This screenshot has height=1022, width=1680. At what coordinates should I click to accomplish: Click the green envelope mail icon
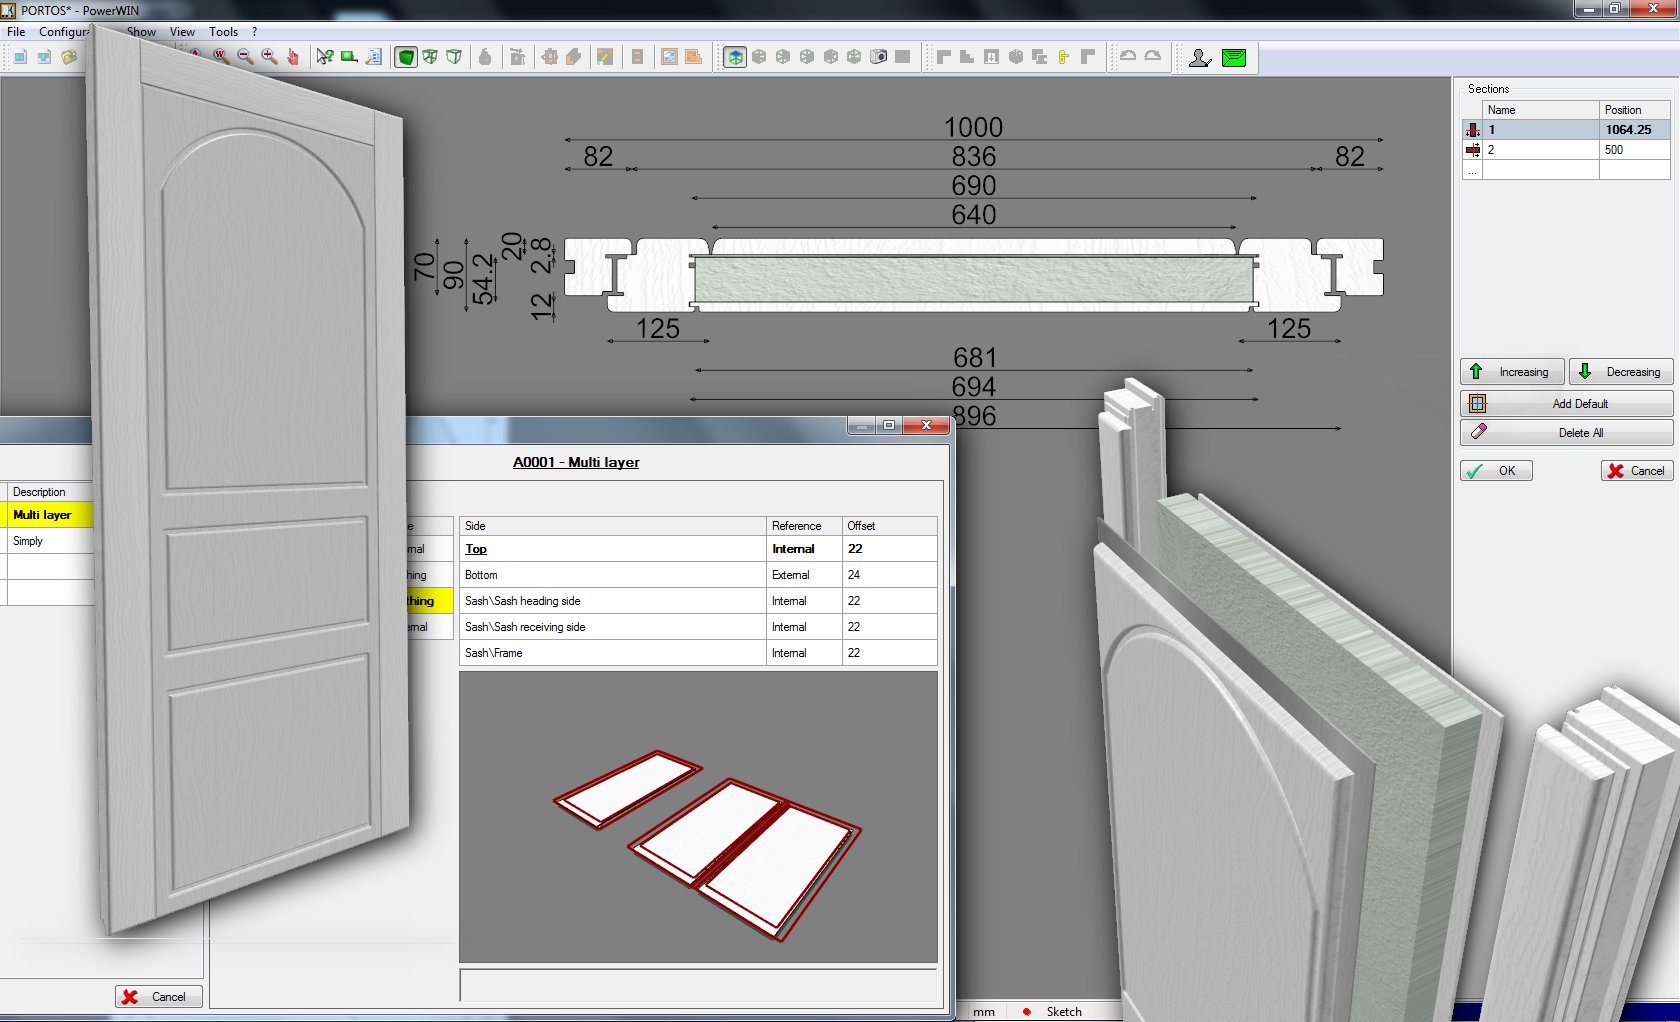(x=1234, y=58)
